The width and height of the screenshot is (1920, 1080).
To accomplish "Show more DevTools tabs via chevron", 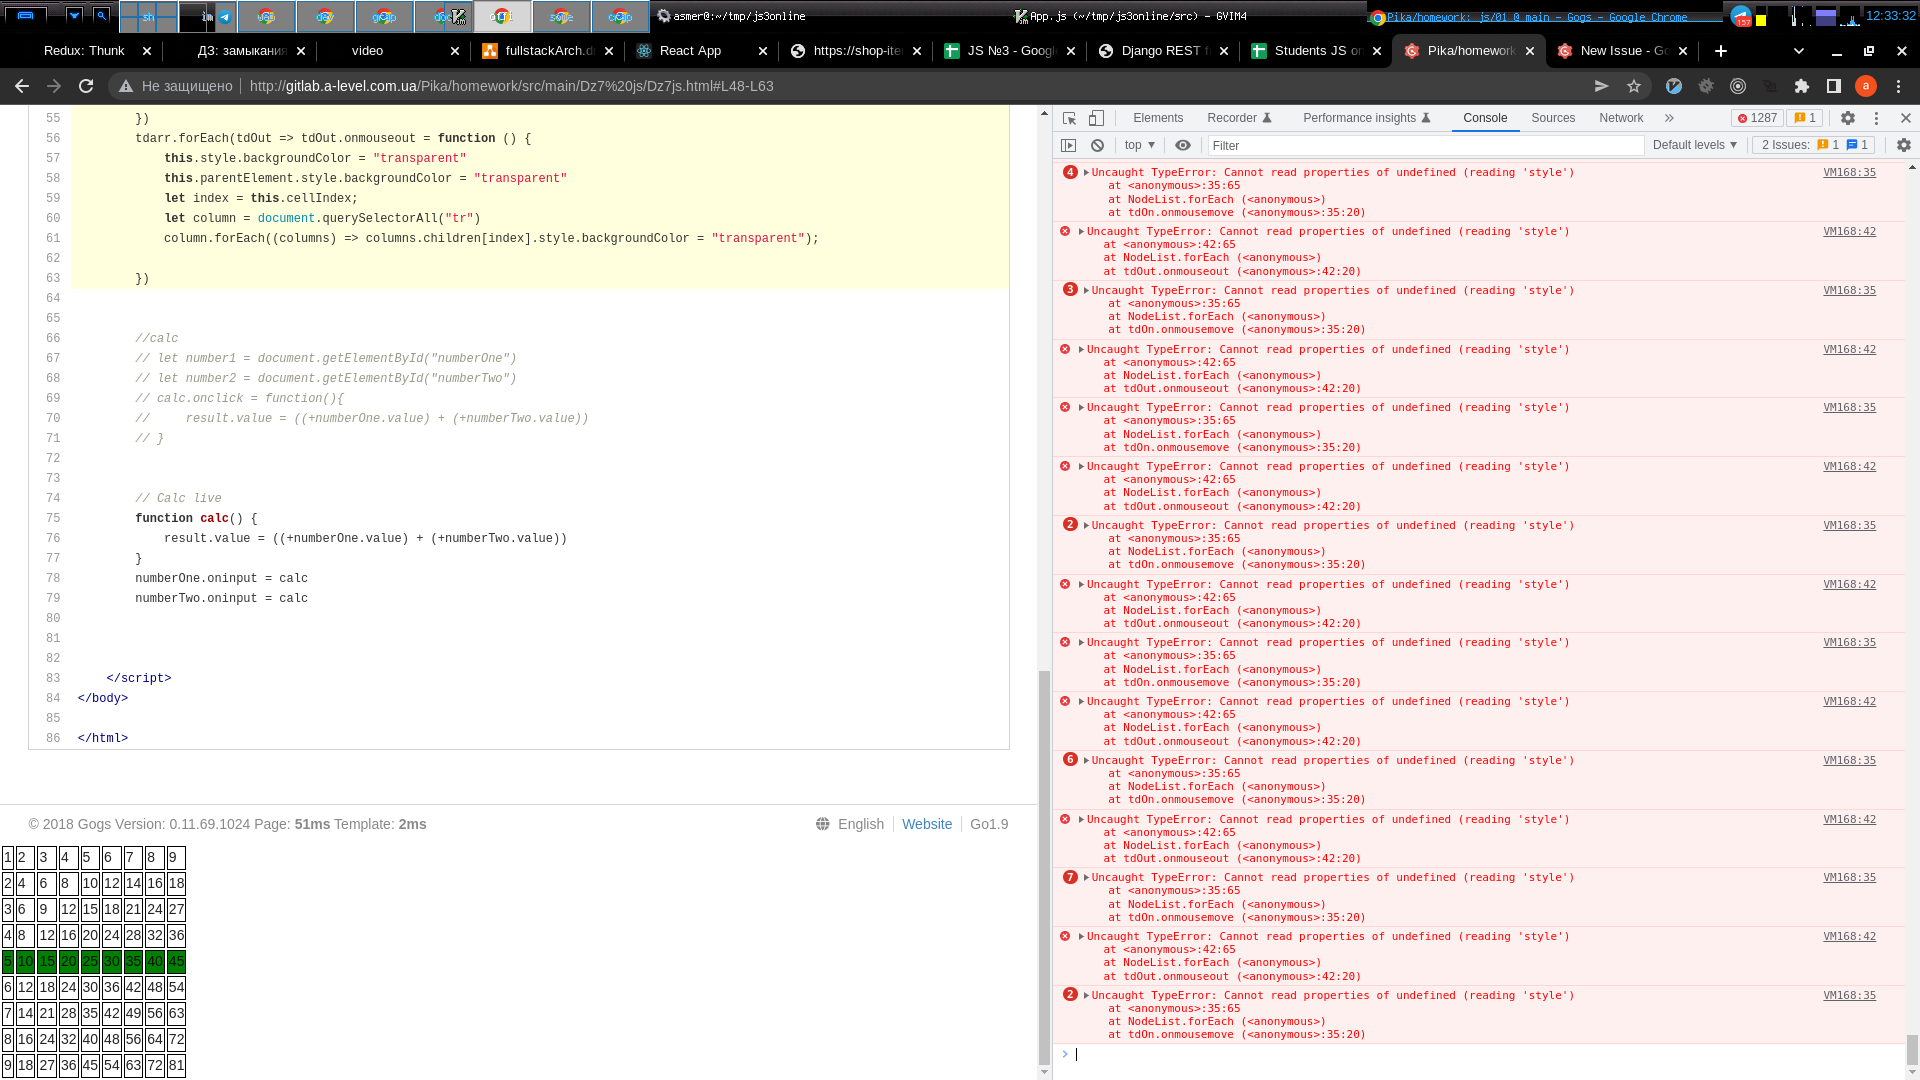I will (x=1669, y=118).
